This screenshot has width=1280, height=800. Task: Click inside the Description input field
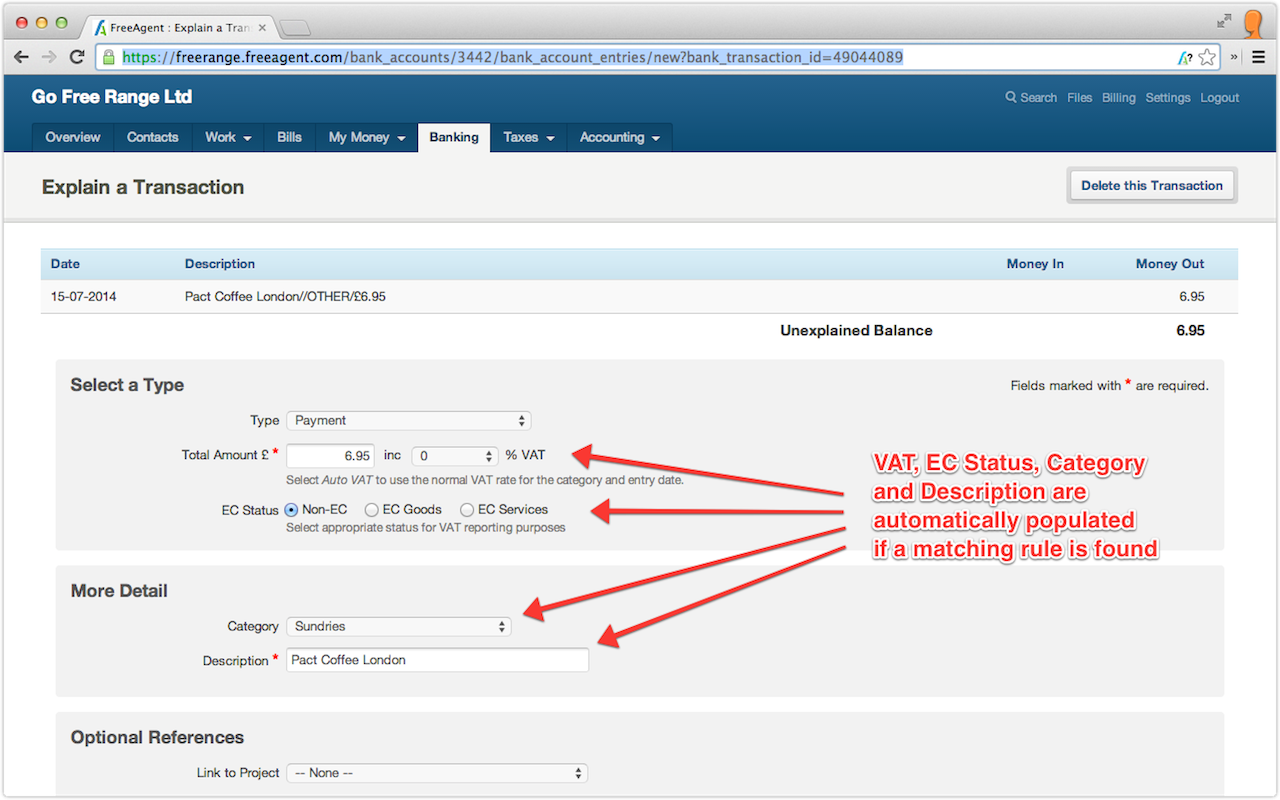point(437,660)
